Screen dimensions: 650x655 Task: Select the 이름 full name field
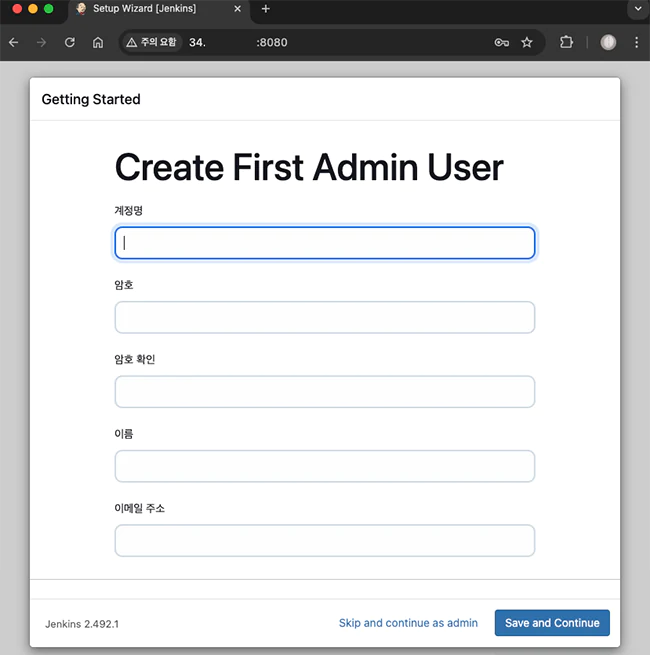(x=325, y=466)
